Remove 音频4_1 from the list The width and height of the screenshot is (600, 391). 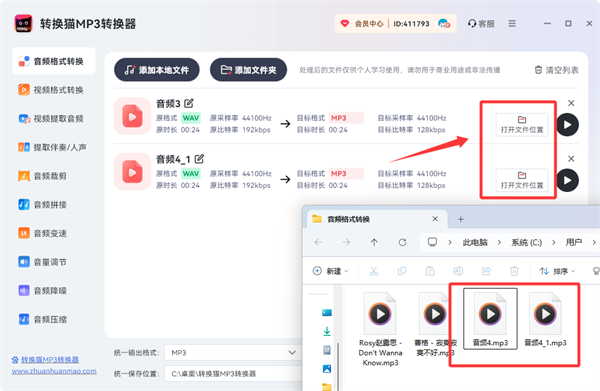pyautogui.click(x=571, y=158)
